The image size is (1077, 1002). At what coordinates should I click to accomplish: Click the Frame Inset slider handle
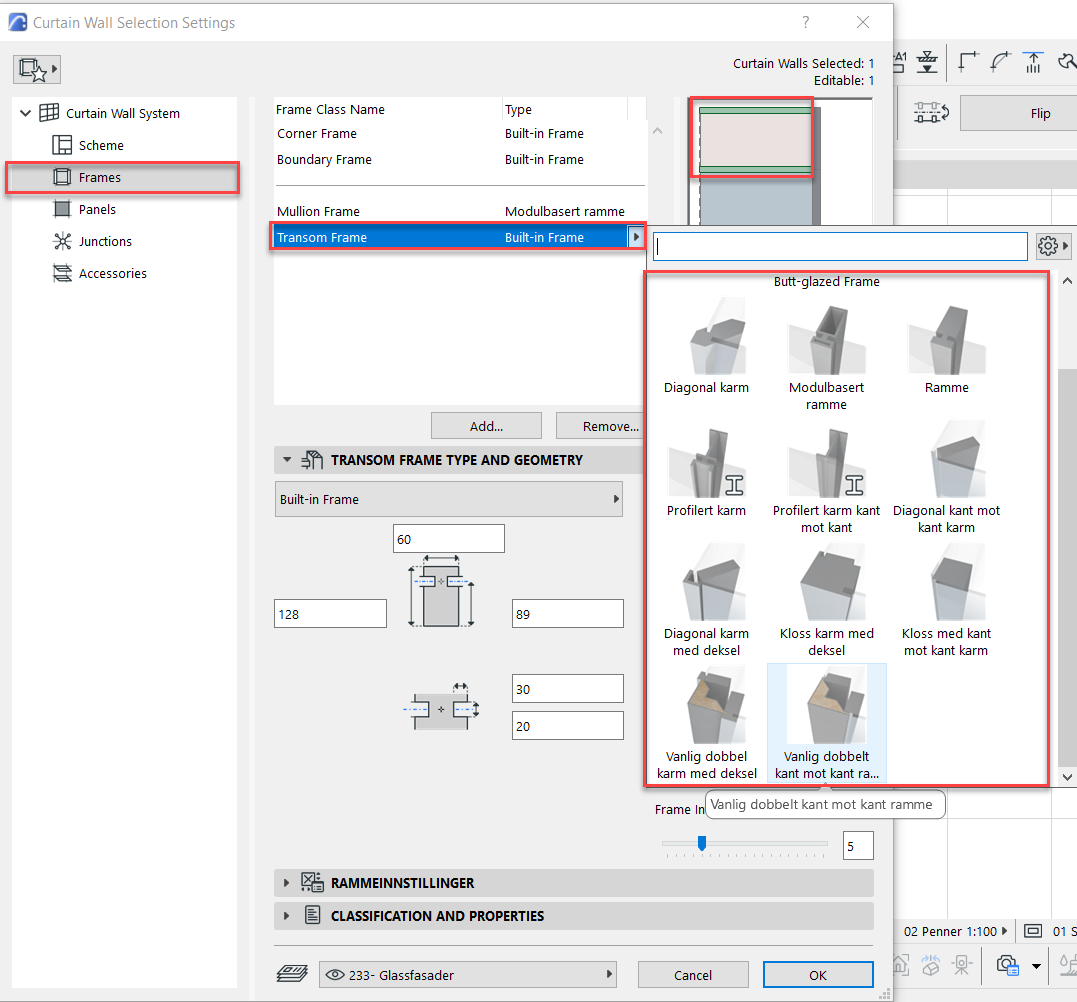pyautogui.click(x=702, y=843)
